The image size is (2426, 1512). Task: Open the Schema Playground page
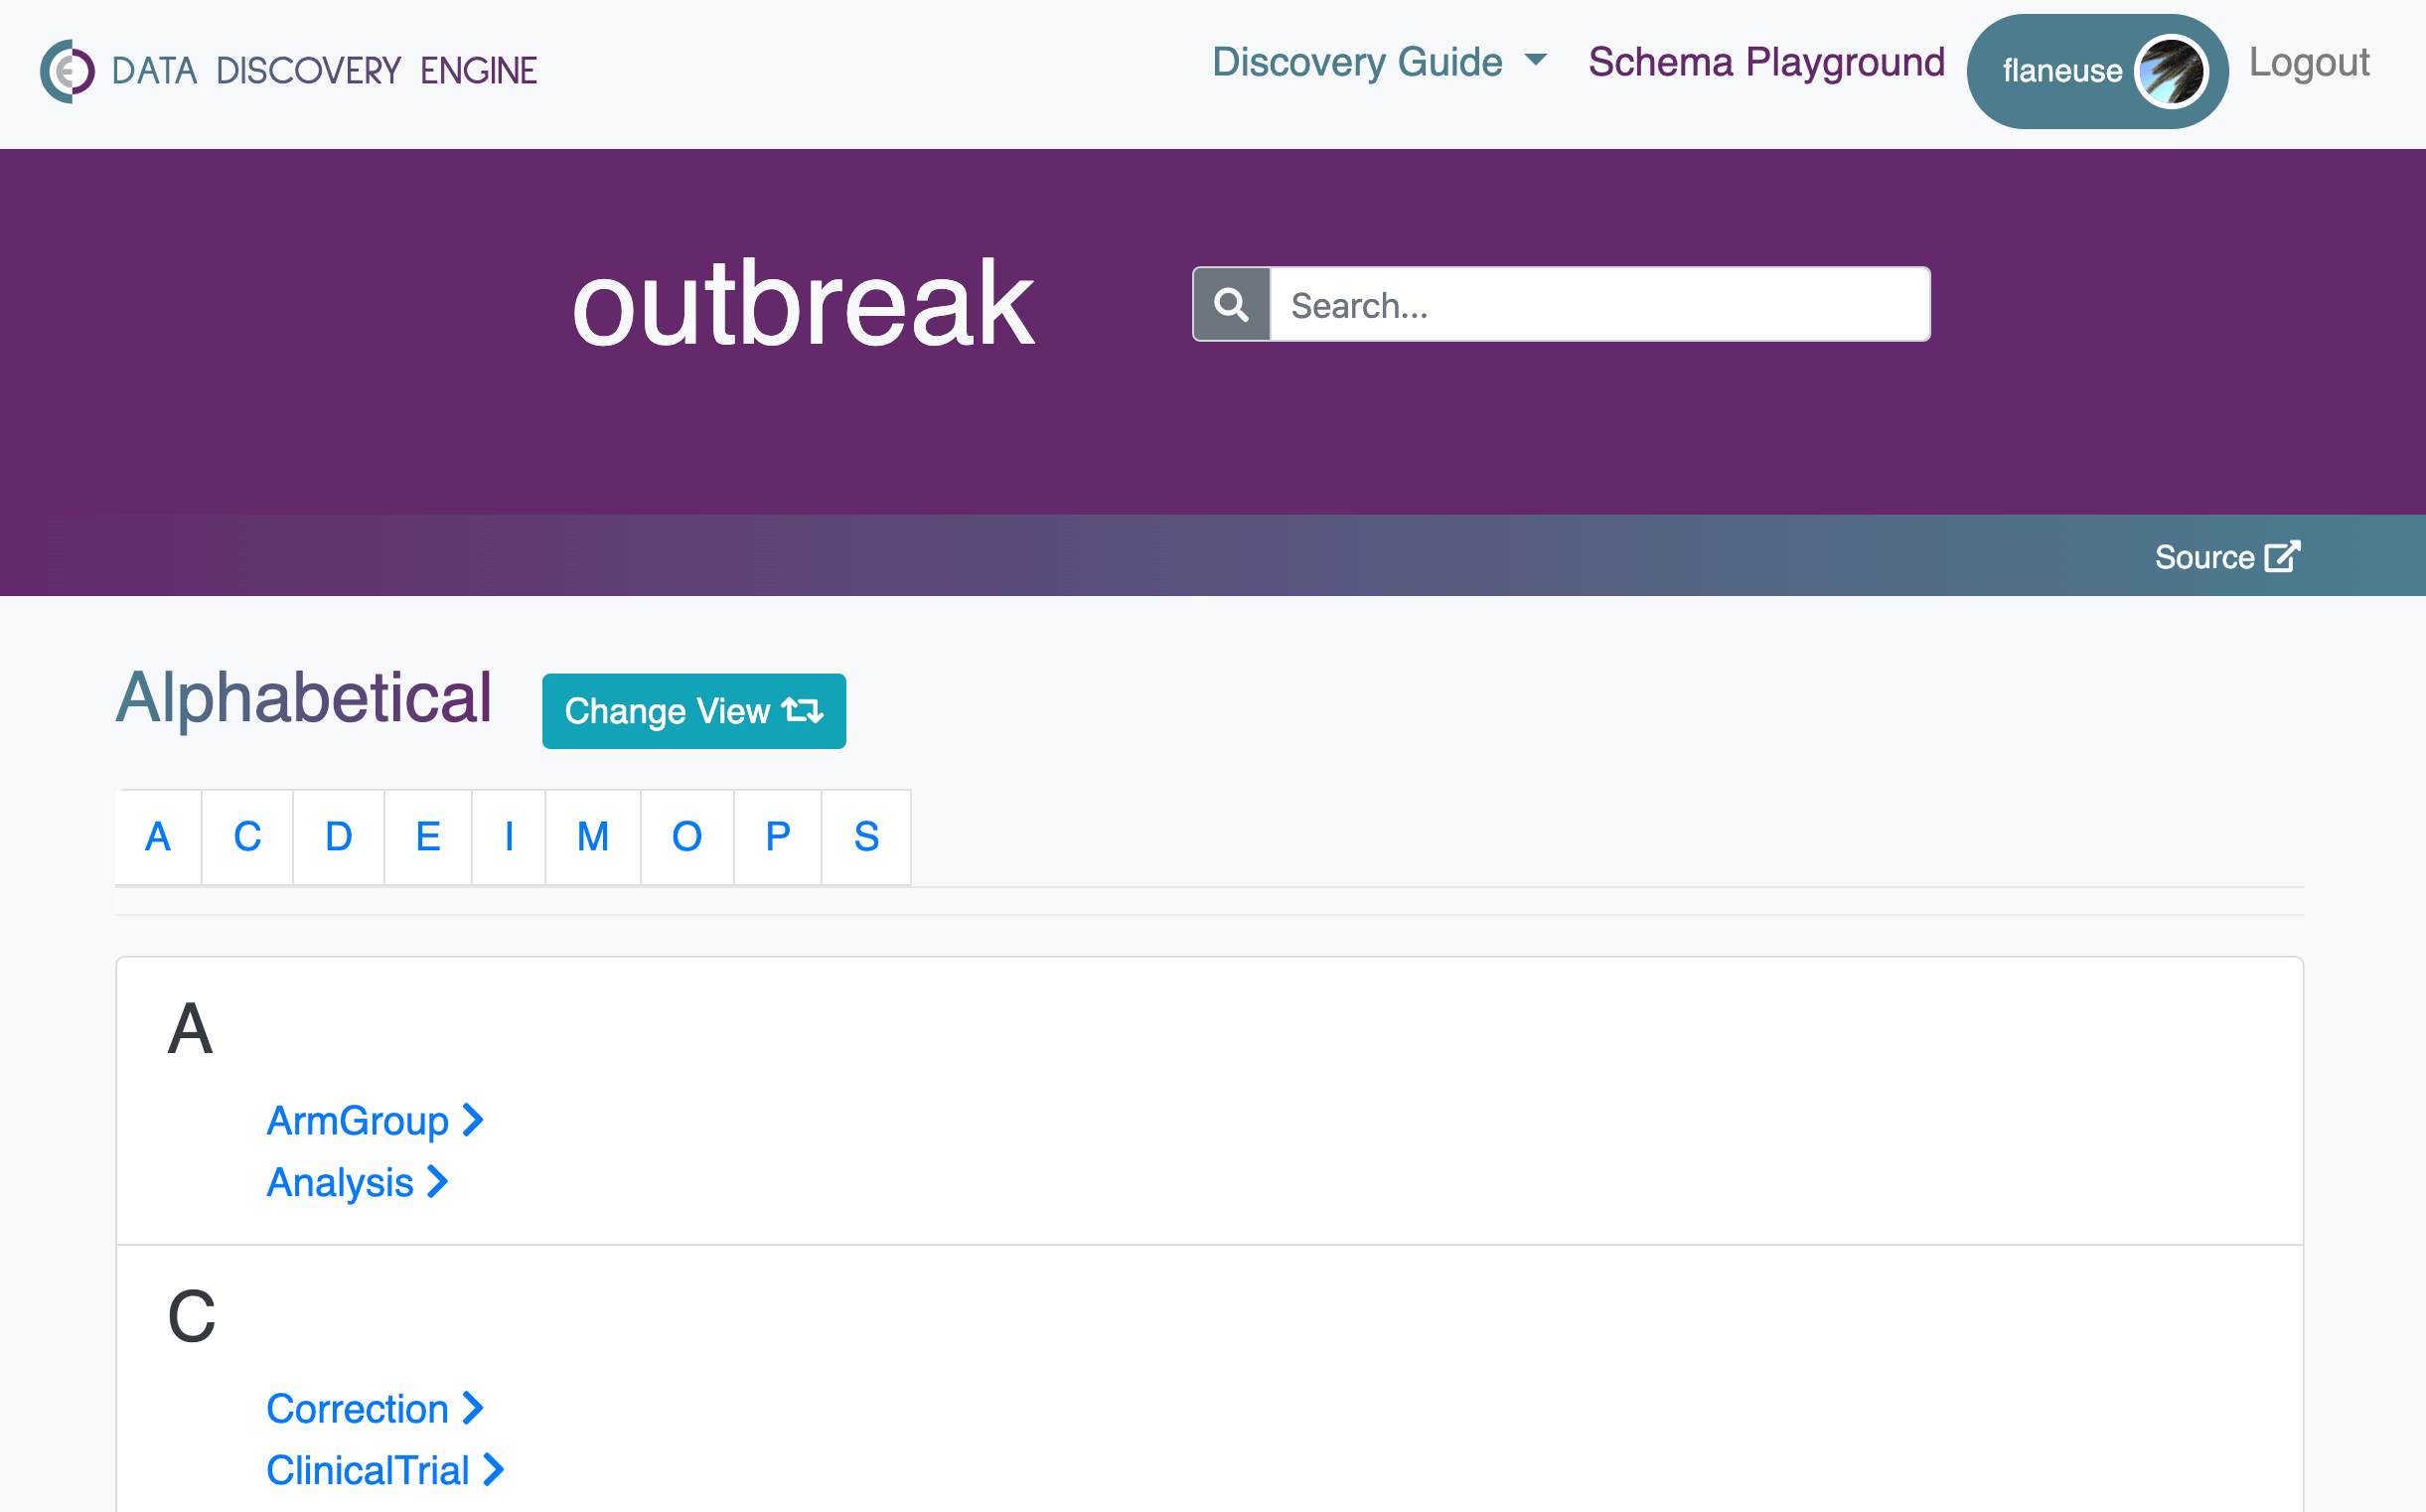[x=1766, y=62]
